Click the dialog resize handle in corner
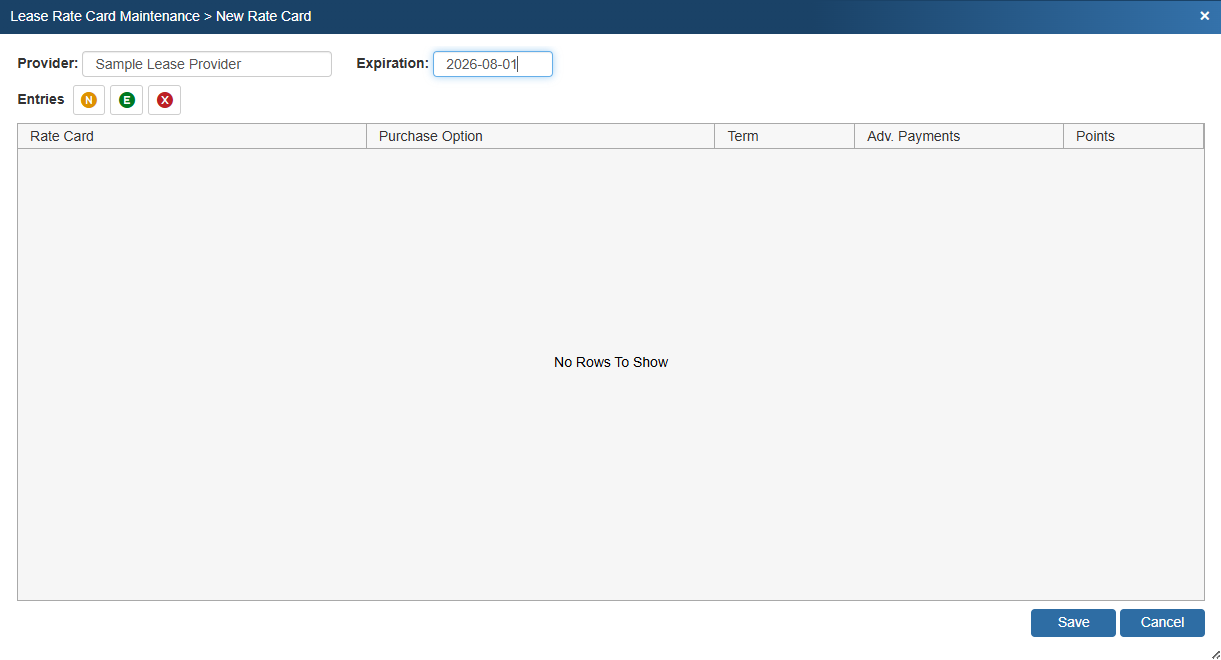Screen dimensions: 1221x660 [x=1214, y=653]
